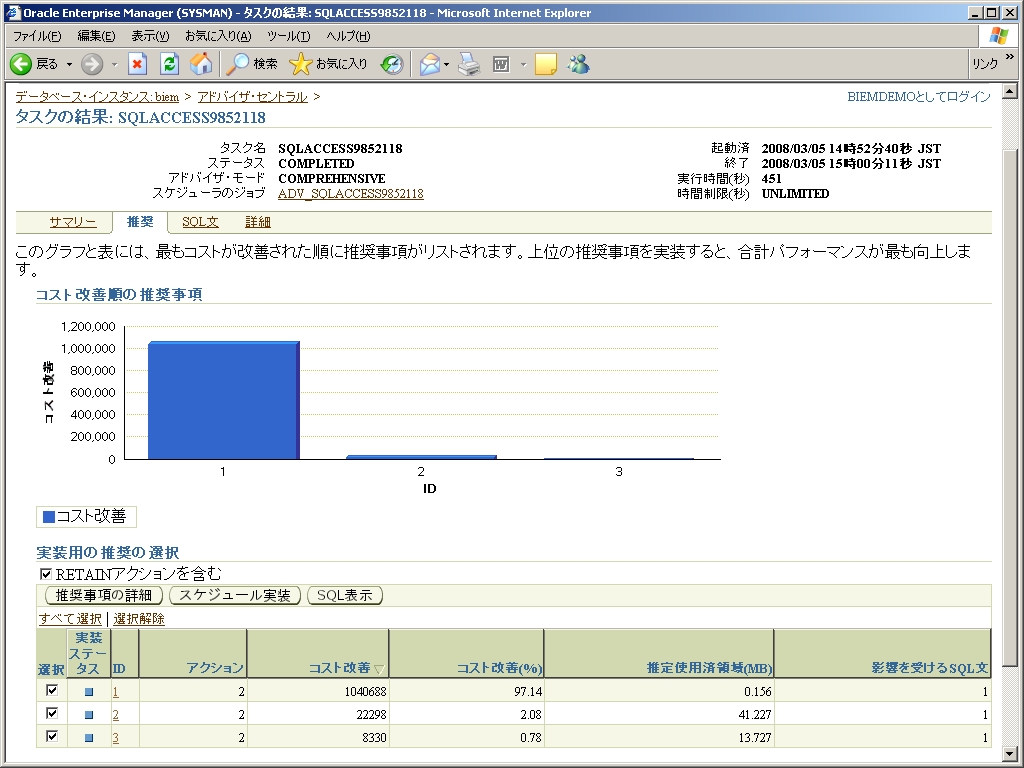Click the IE window title bar icon
Viewport: 1024px width, 768px height.
[x=13, y=12]
